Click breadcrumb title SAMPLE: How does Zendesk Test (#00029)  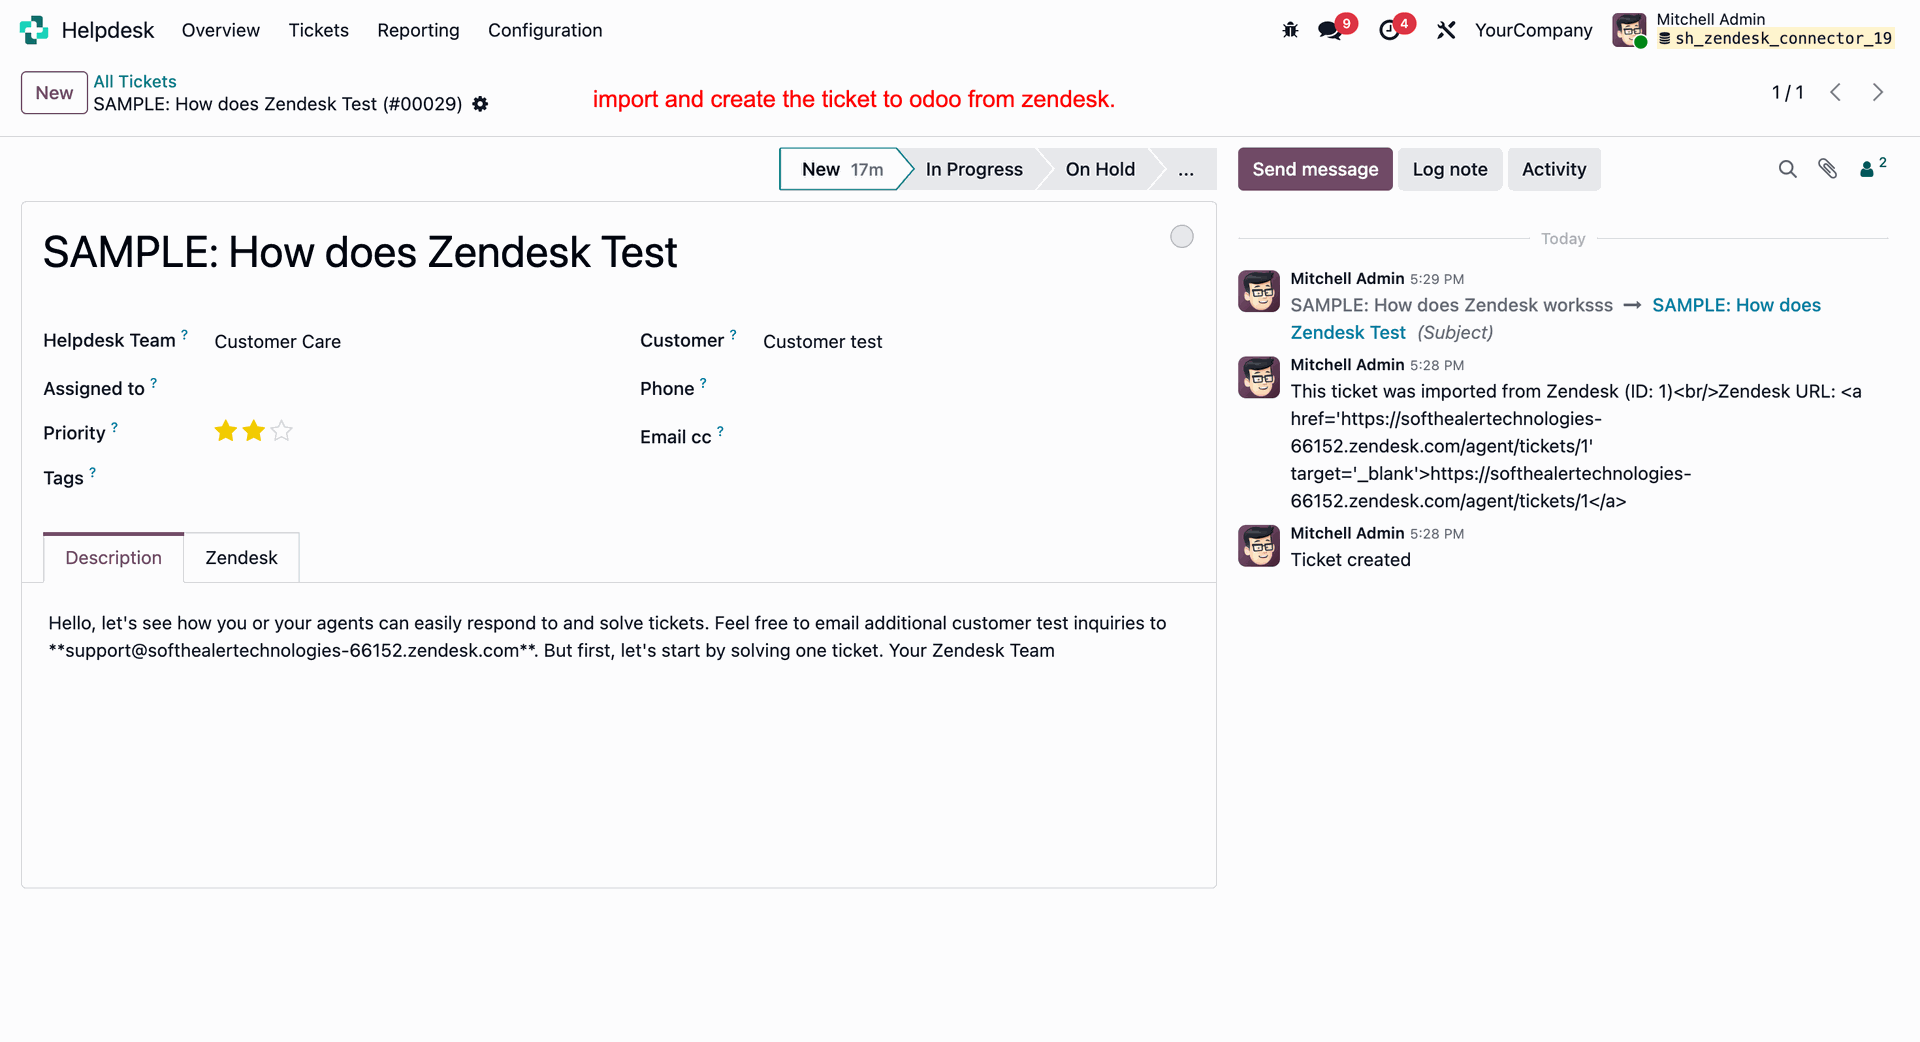point(278,104)
